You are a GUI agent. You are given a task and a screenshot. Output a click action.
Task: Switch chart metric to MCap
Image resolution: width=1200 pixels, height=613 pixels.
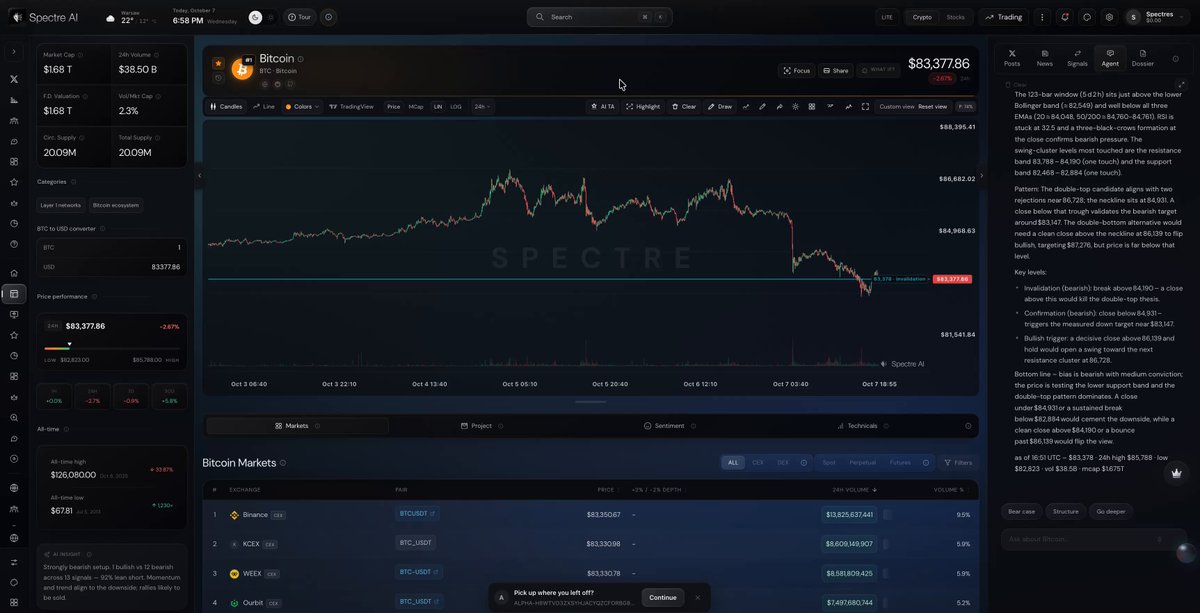tap(416, 106)
